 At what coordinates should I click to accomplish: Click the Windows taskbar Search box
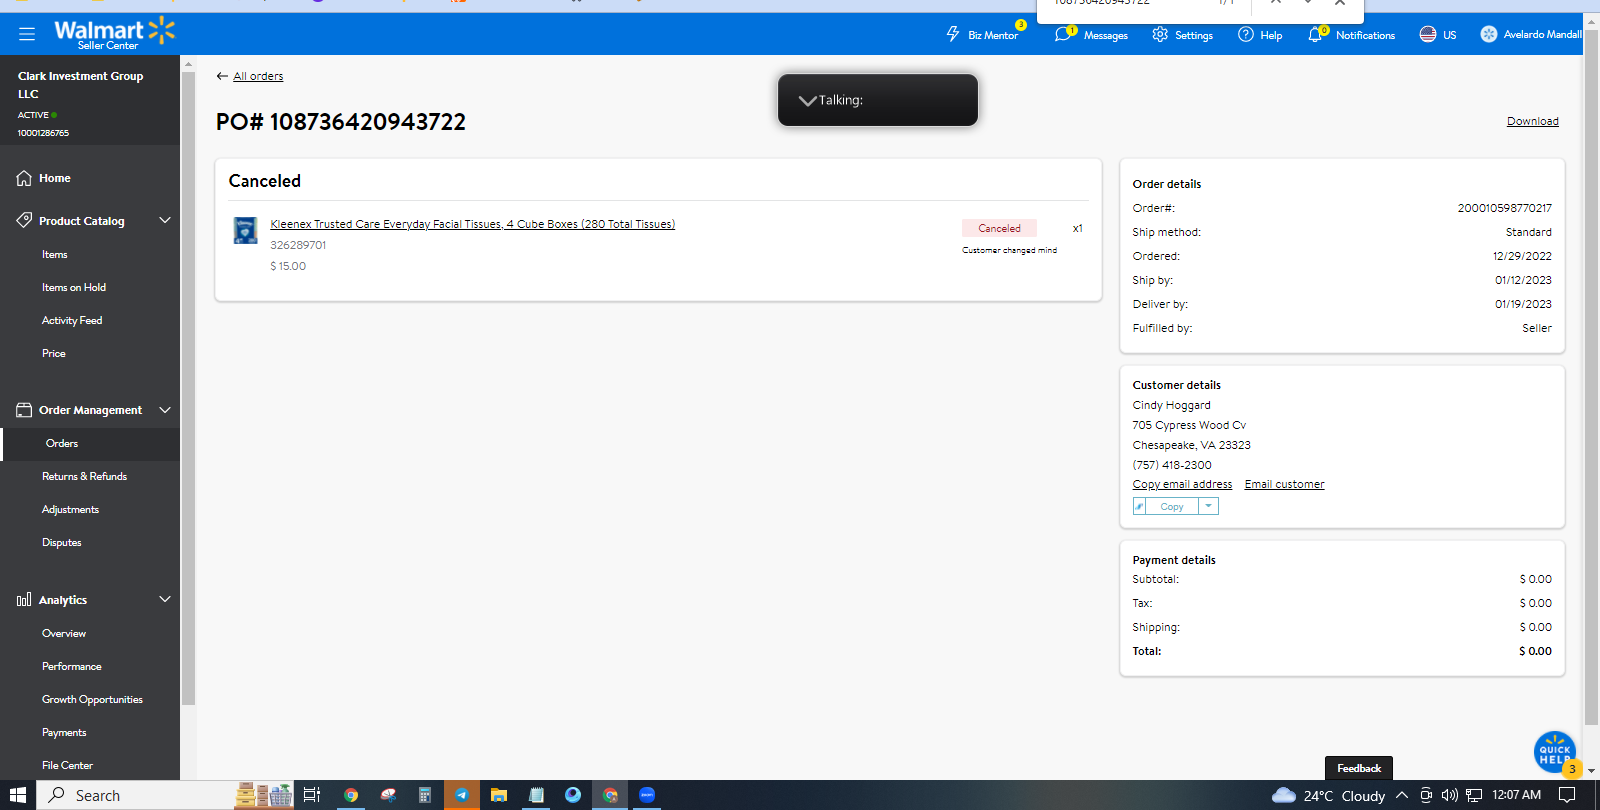tap(136, 795)
